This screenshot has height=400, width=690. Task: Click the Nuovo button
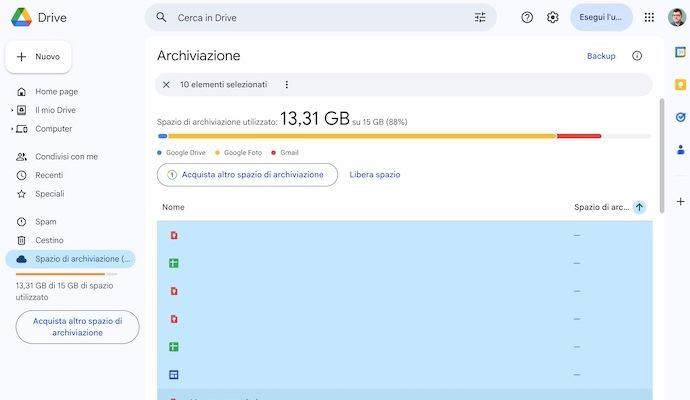click(x=38, y=57)
